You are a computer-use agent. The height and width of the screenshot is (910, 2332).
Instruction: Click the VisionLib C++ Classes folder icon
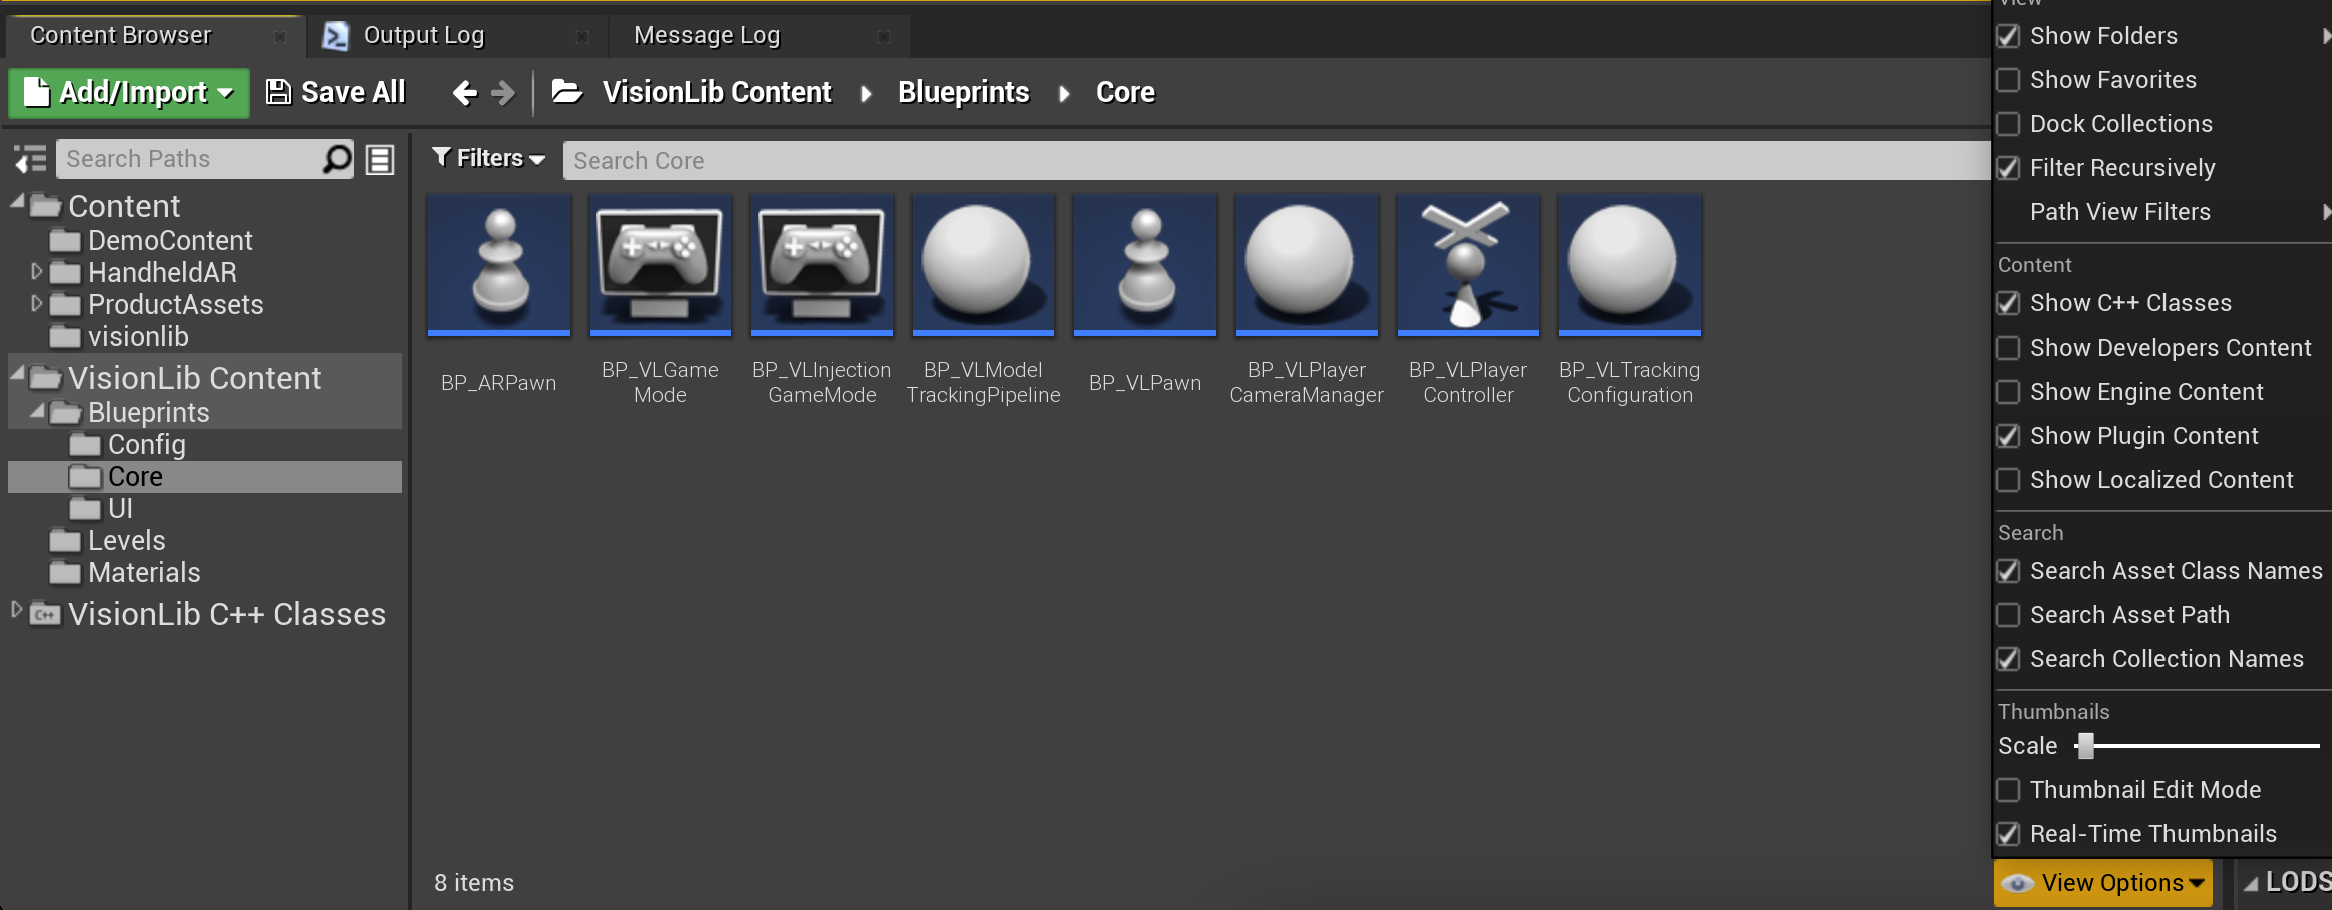point(45,614)
